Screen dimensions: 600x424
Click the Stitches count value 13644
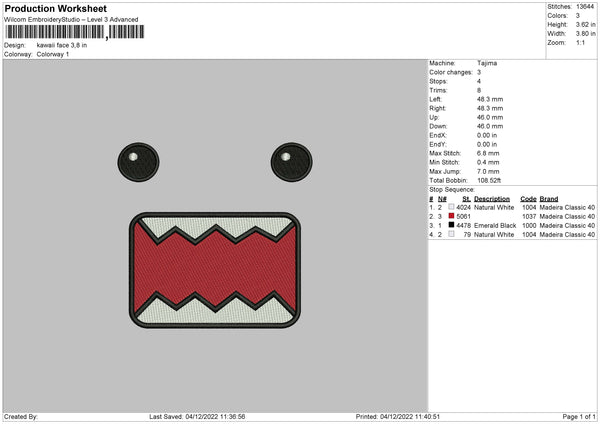(x=586, y=6)
